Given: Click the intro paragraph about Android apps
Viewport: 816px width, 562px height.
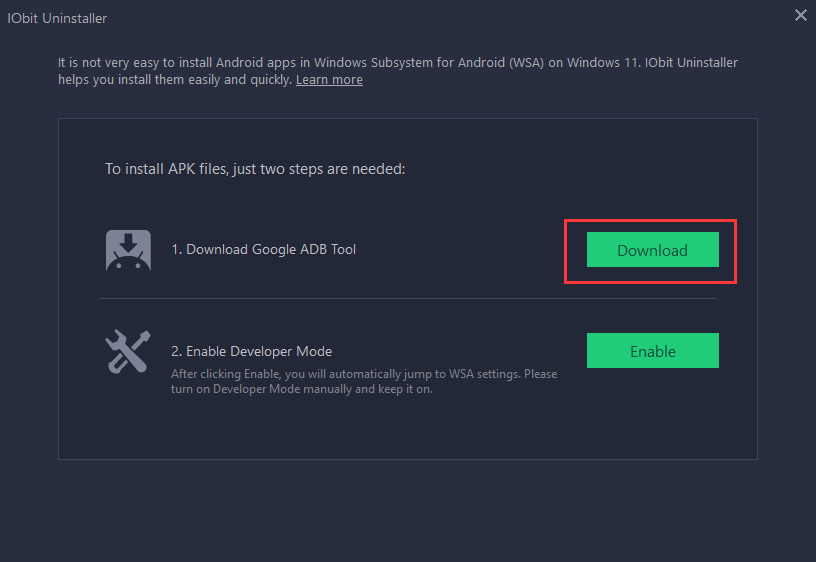Looking at the screenshot, I should point(398,71).
